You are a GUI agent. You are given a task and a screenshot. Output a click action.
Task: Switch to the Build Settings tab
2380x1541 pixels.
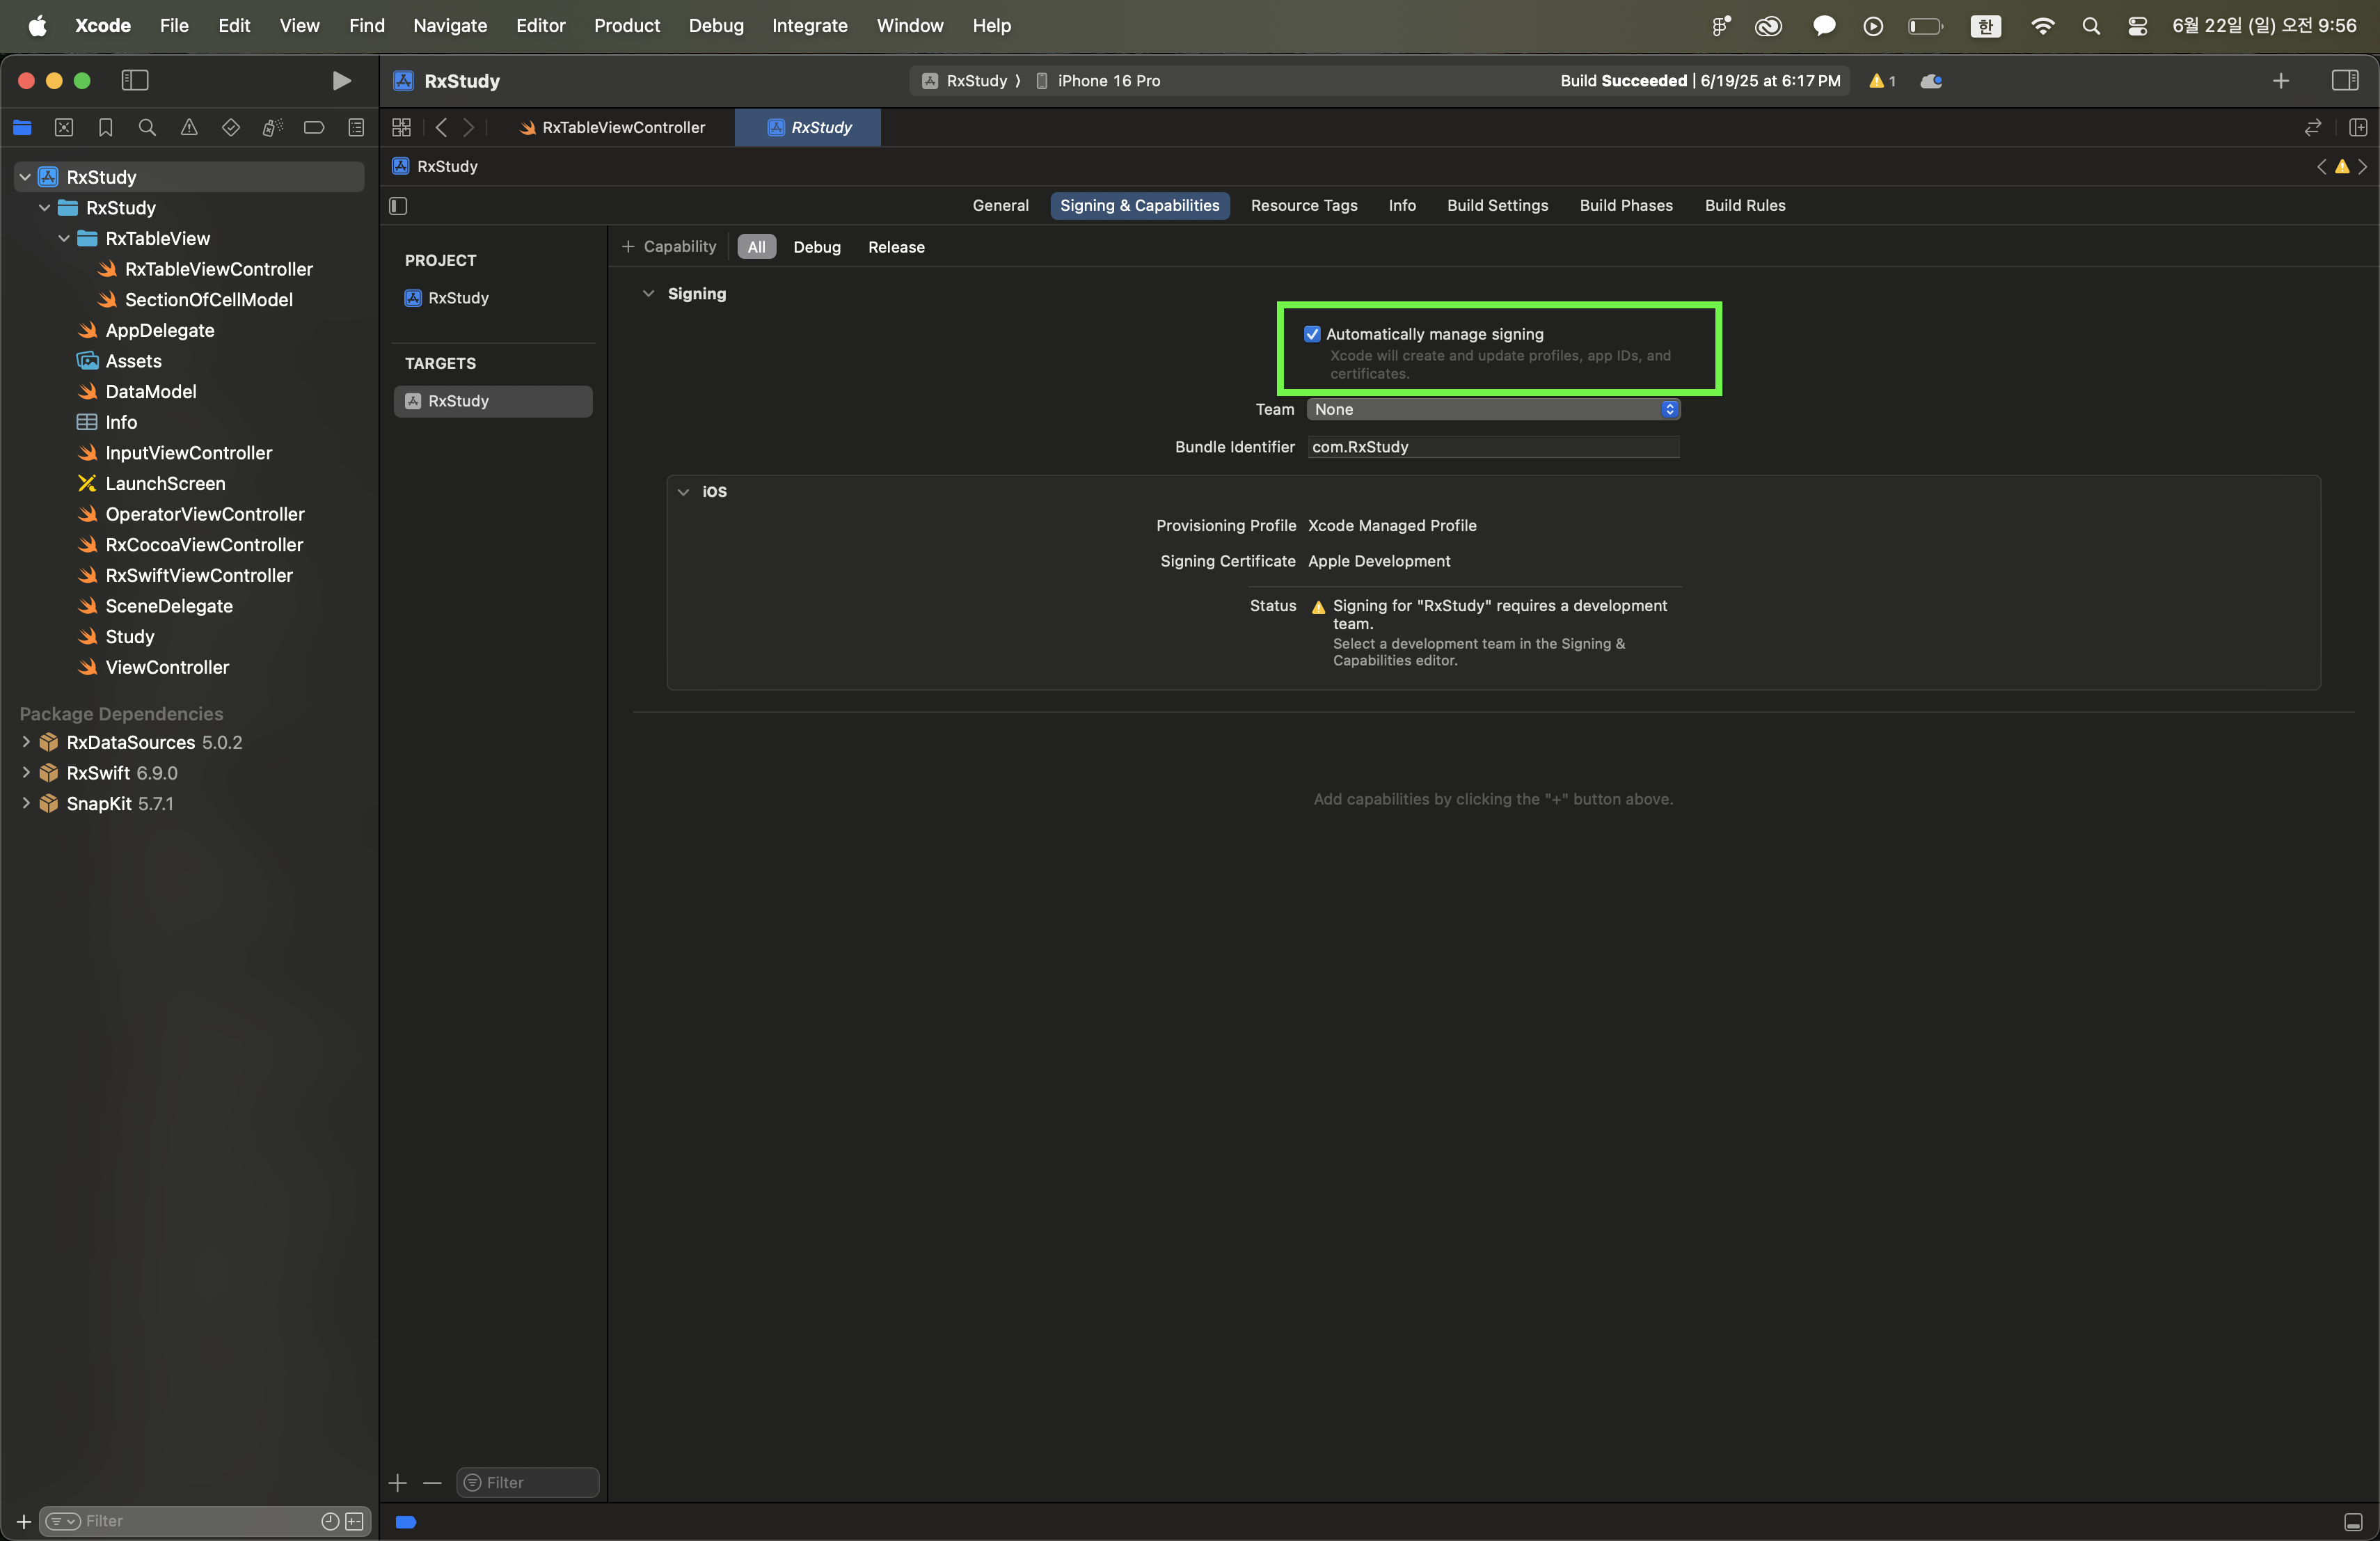tap(1497, 205)
